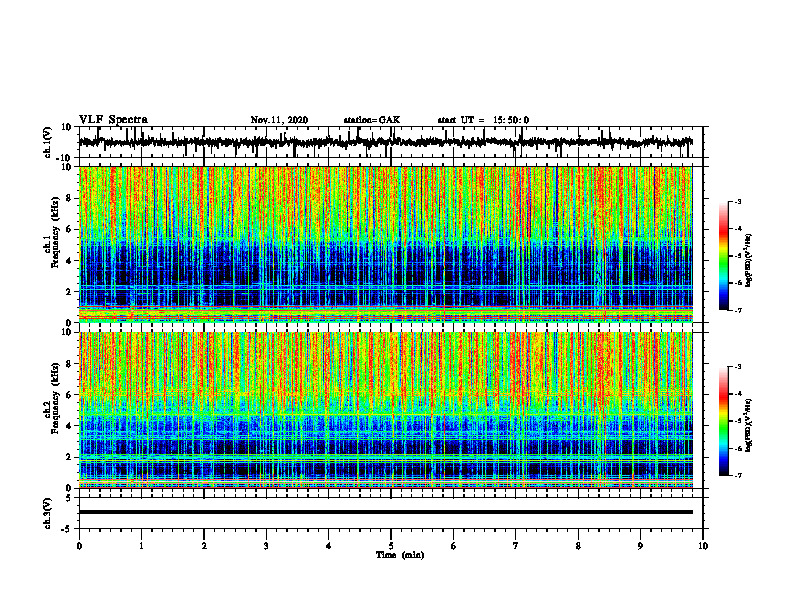Click the "8" tick label on the time axis
The width and height of the screenshot is (792, 612).
pos(578,546)
